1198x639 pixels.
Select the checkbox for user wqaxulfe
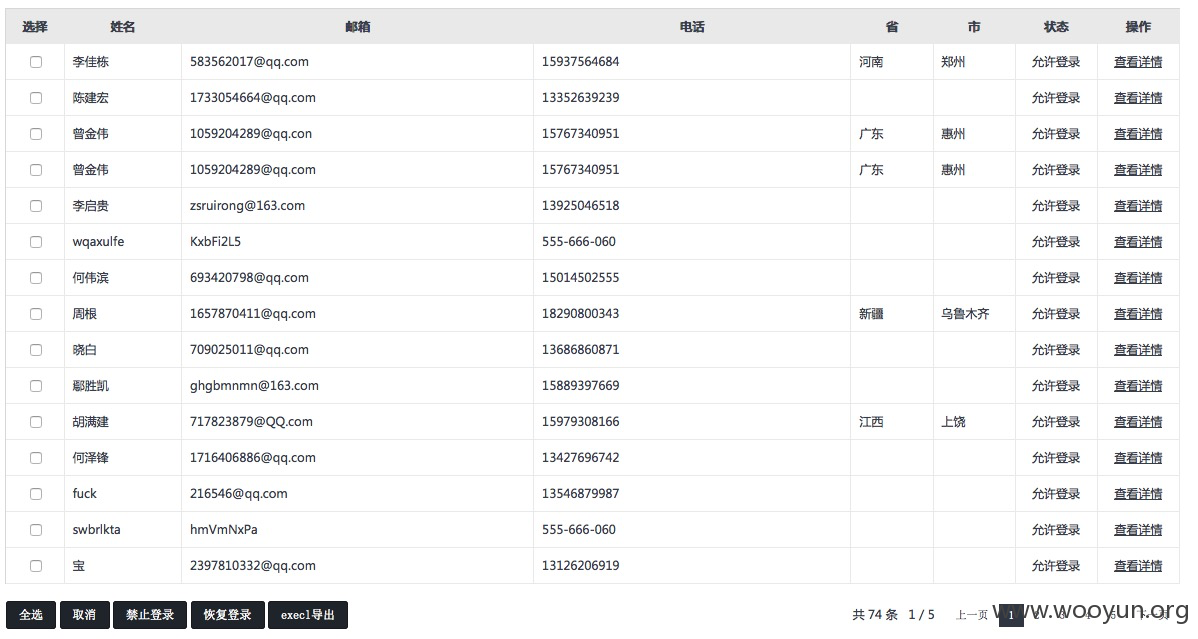click(x=36, y=242)
